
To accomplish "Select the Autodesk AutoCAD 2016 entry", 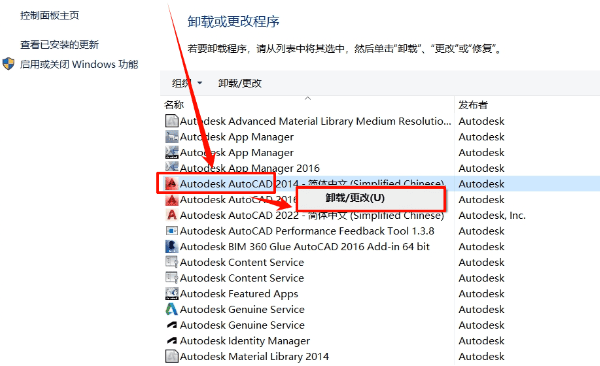I will click(x=238, y=199).
